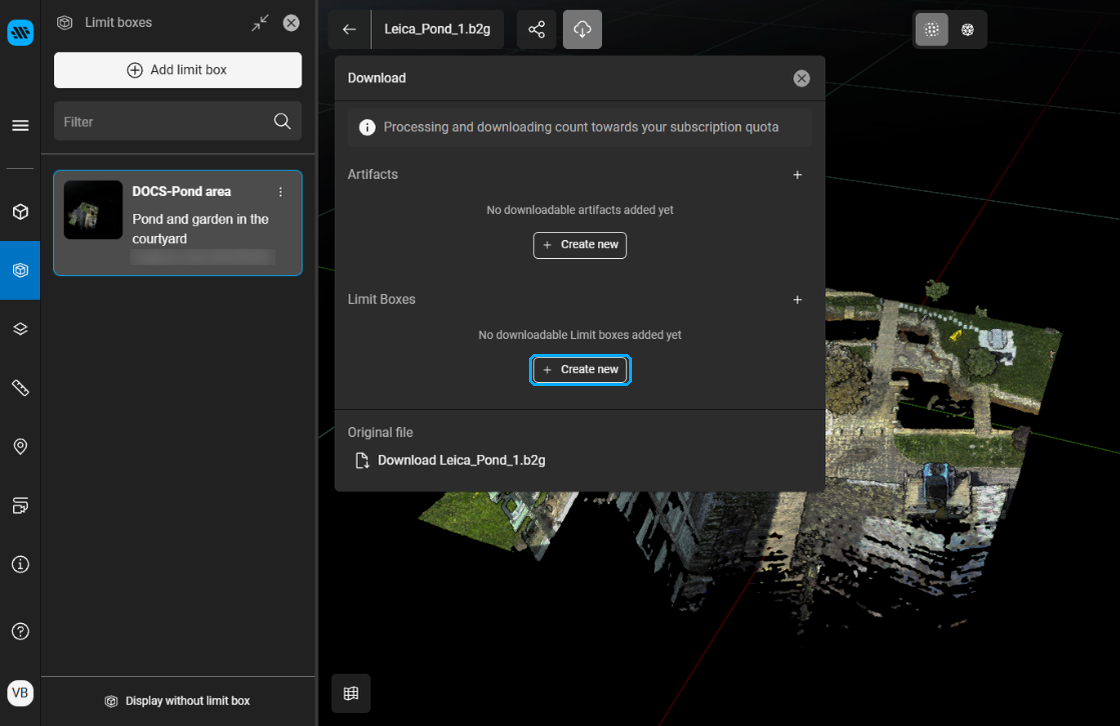Open the DOCS-Pond area options menu
Screen dimensions: 1120x726
click(x=281, y=192)
